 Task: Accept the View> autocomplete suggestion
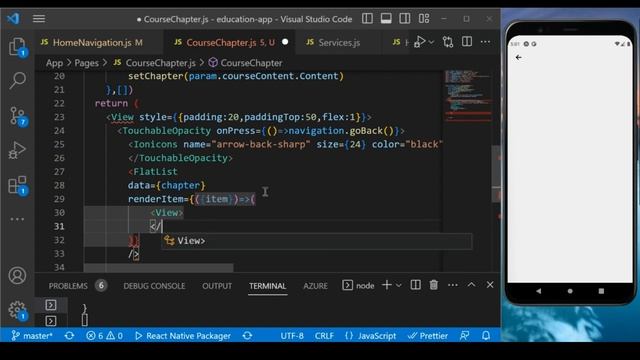[317, 241]
